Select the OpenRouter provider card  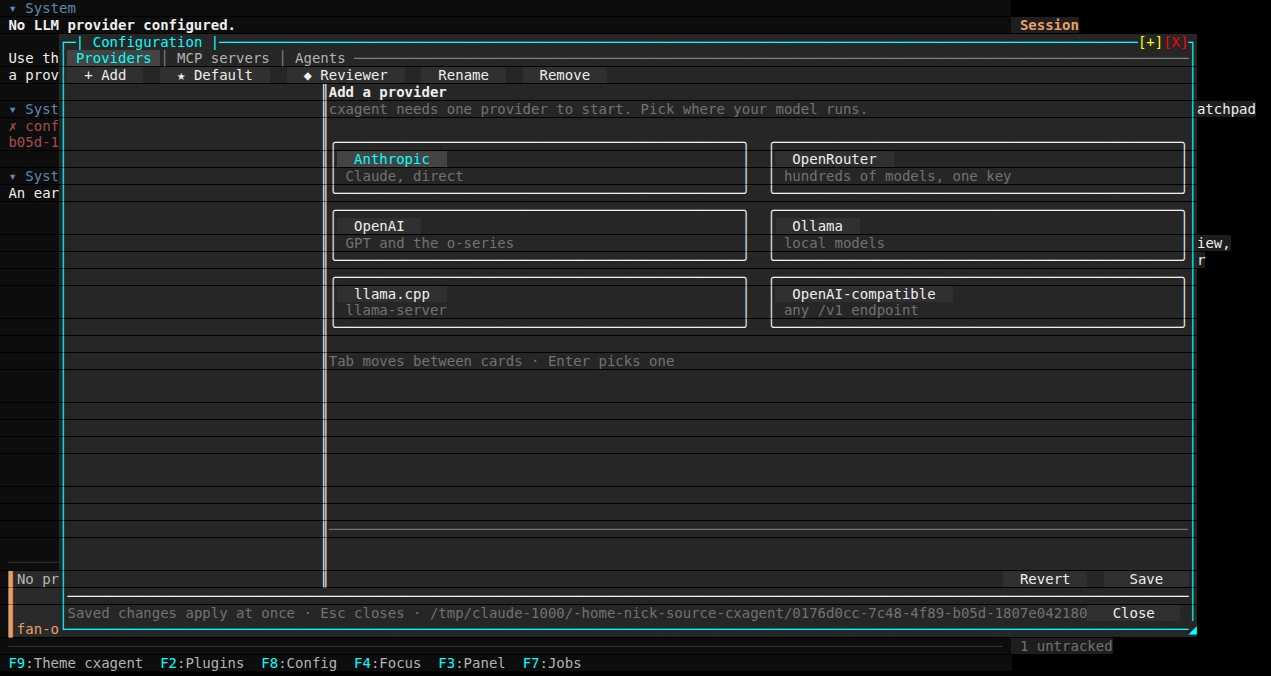[x=978, y=168]
